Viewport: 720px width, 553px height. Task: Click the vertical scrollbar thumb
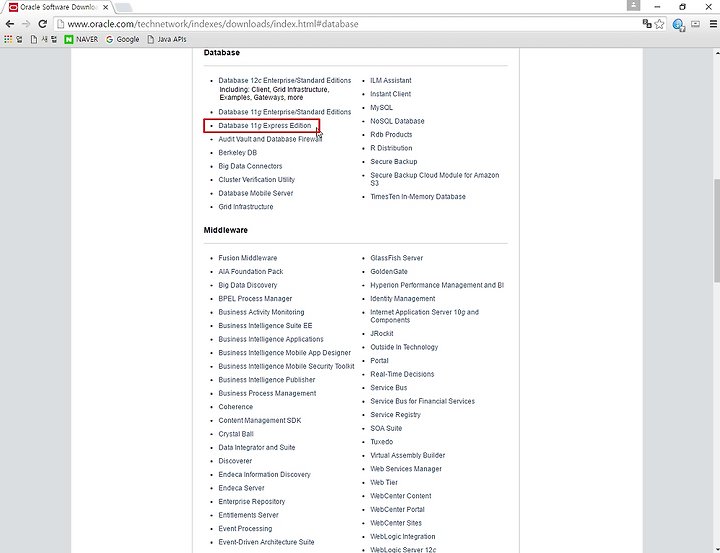coord(717,231)
